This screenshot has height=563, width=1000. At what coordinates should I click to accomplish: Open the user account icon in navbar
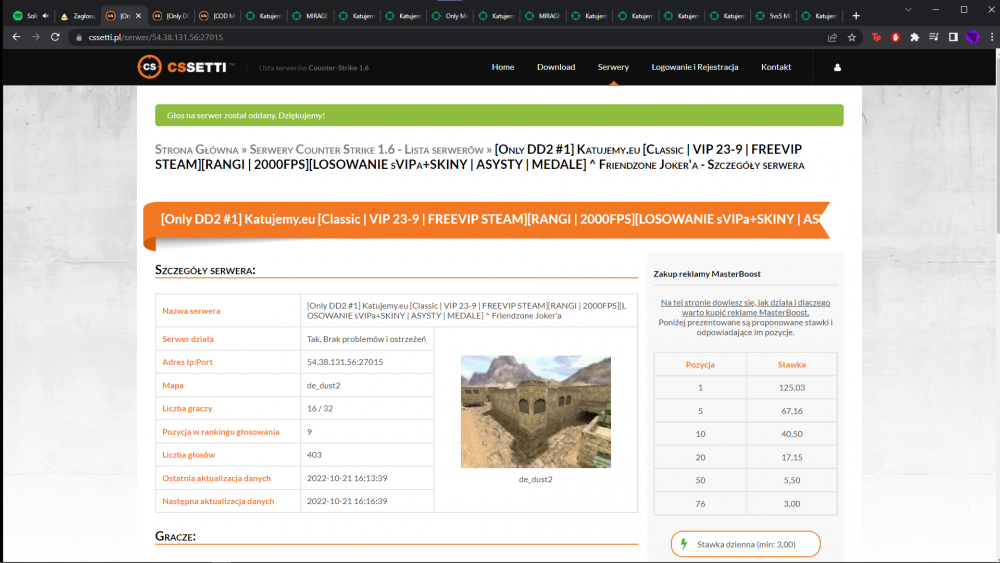pyautogui.click(x=837, y=68)
